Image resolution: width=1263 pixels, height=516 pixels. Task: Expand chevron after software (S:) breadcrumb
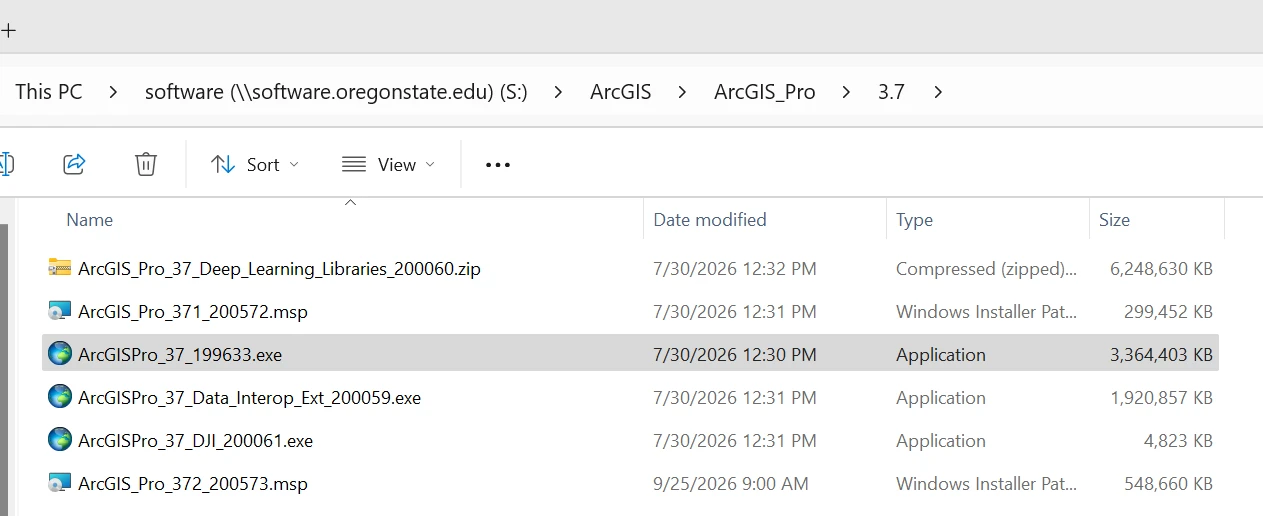coord(558,92)
